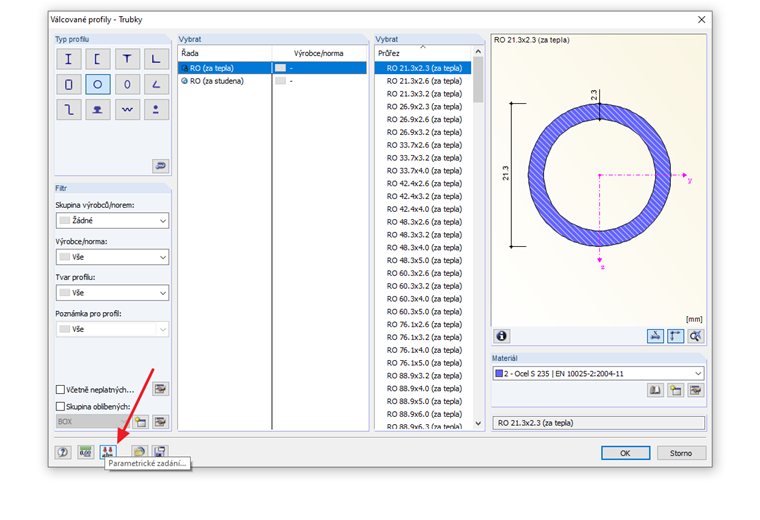Sort by the Průřez column header
This screenshot has height=520, width=760.
pos(423,53)
